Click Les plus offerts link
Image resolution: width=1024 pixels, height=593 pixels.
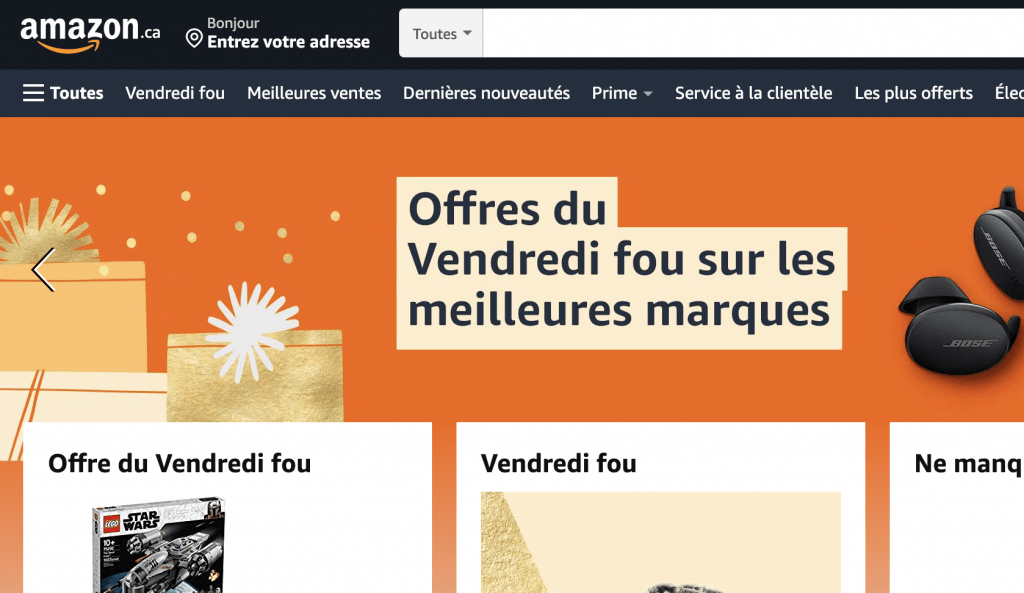914,93
